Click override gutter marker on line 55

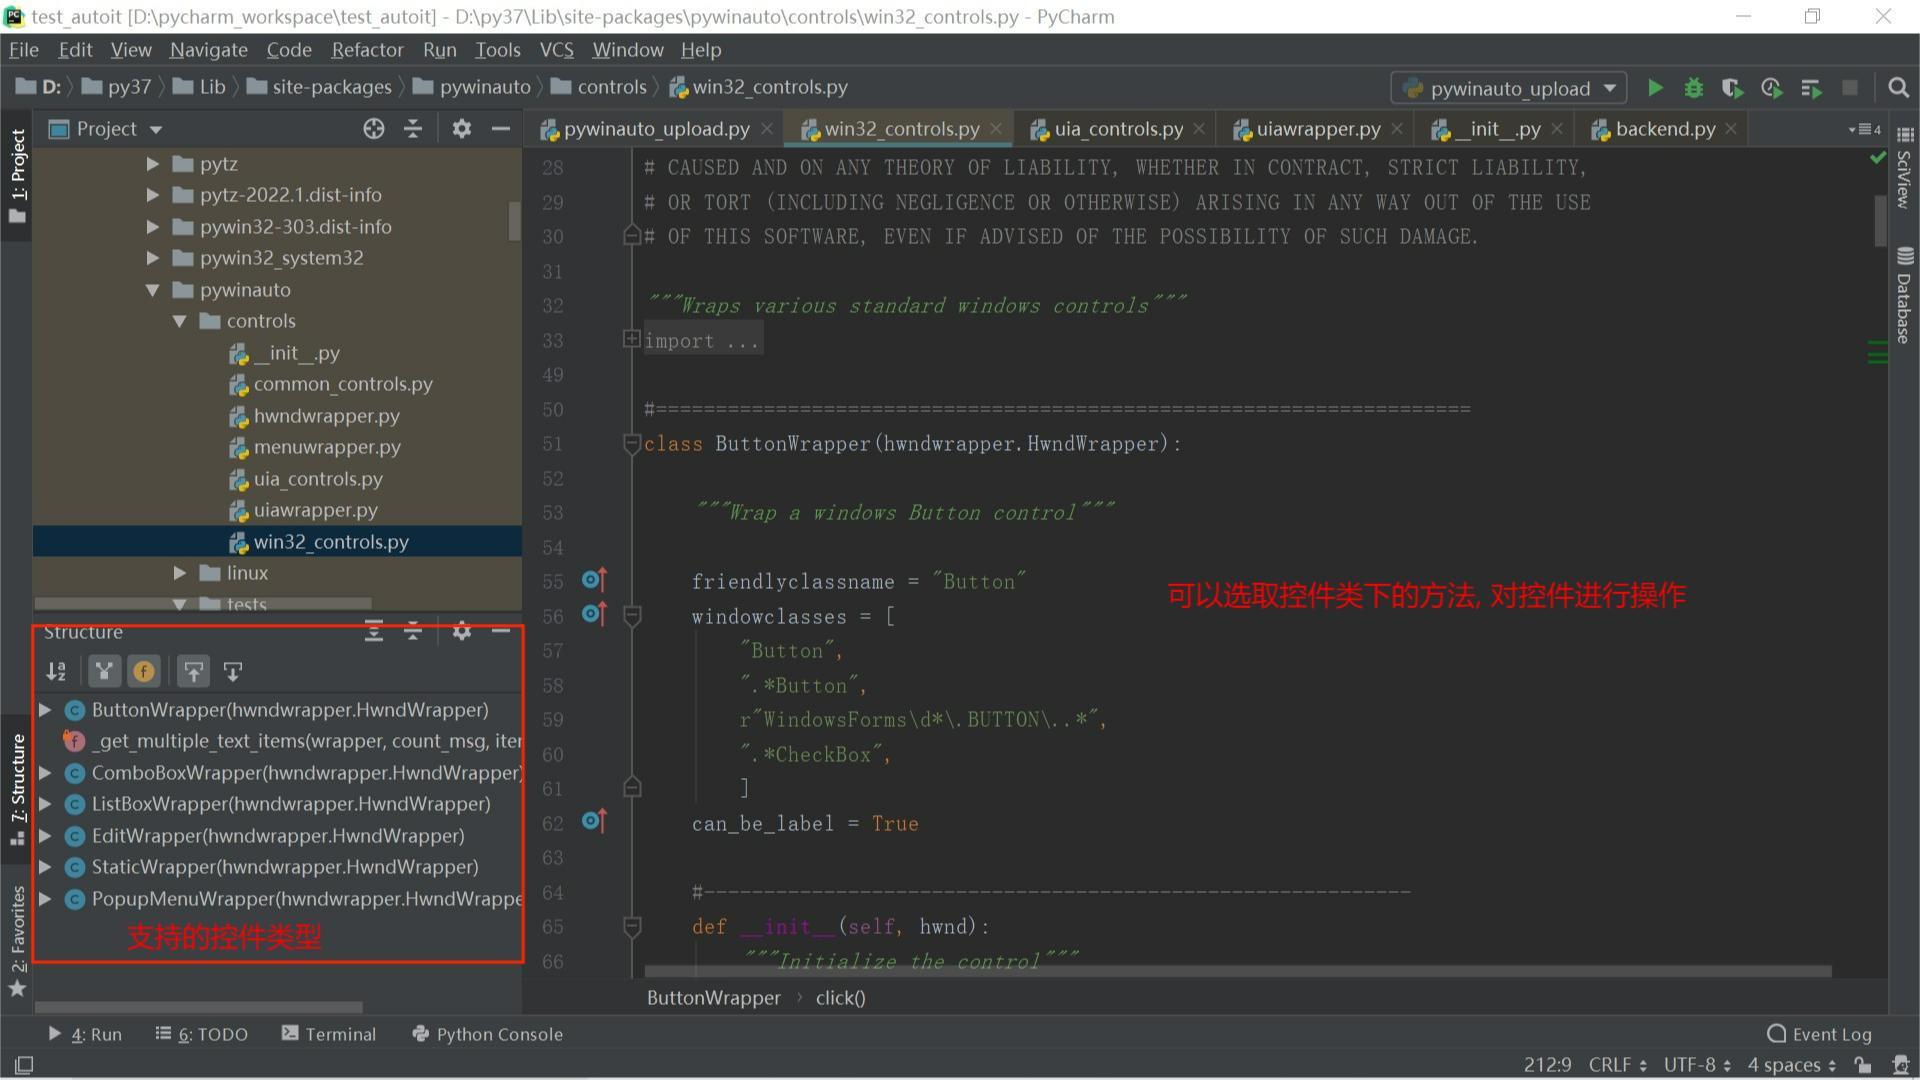coord(593,580)
